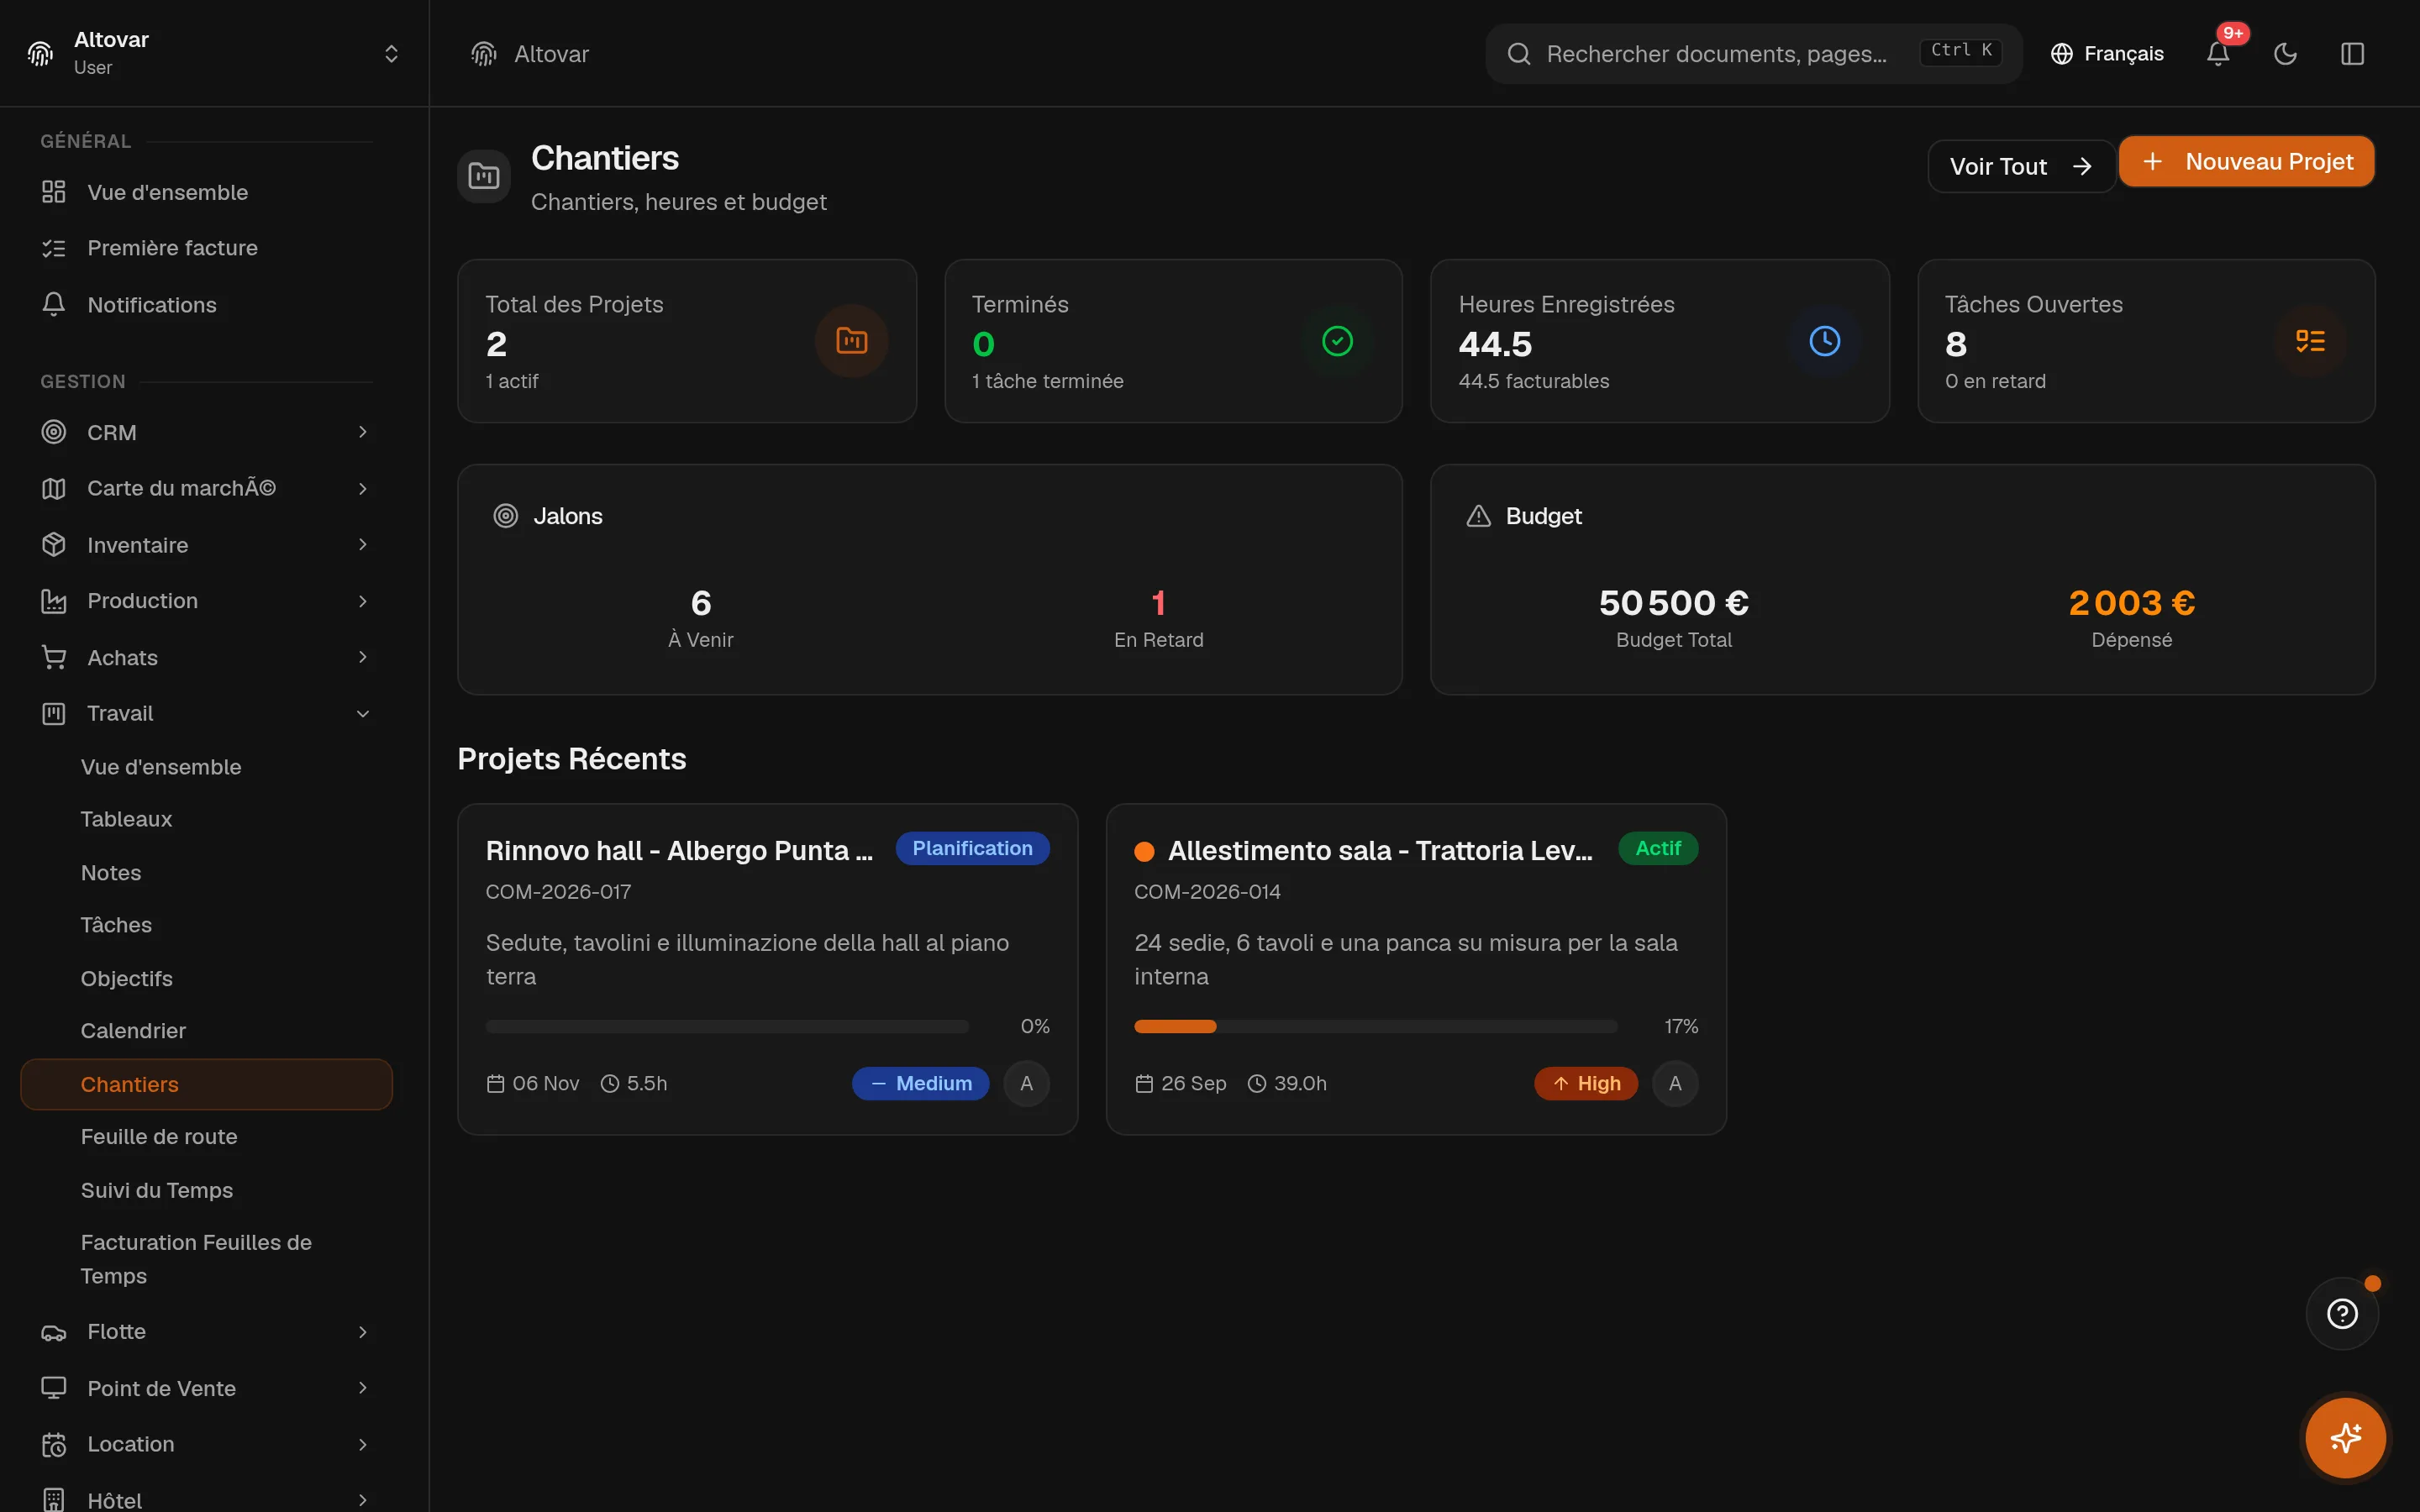Click the Allestimento sala 17% progress bar
Viewport: 2420px width, 1512px height.
[x=1375, y=1027]
